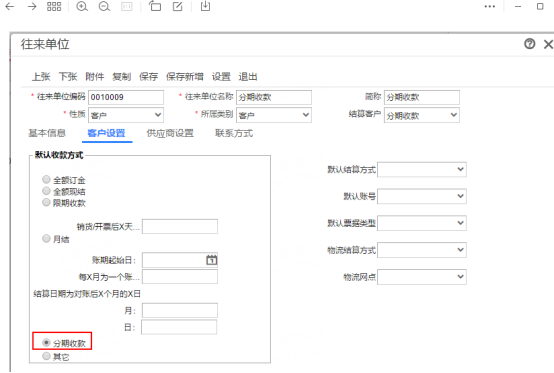Select the 全额订金 radio option

pyautogui.click(x=46, y=179)
